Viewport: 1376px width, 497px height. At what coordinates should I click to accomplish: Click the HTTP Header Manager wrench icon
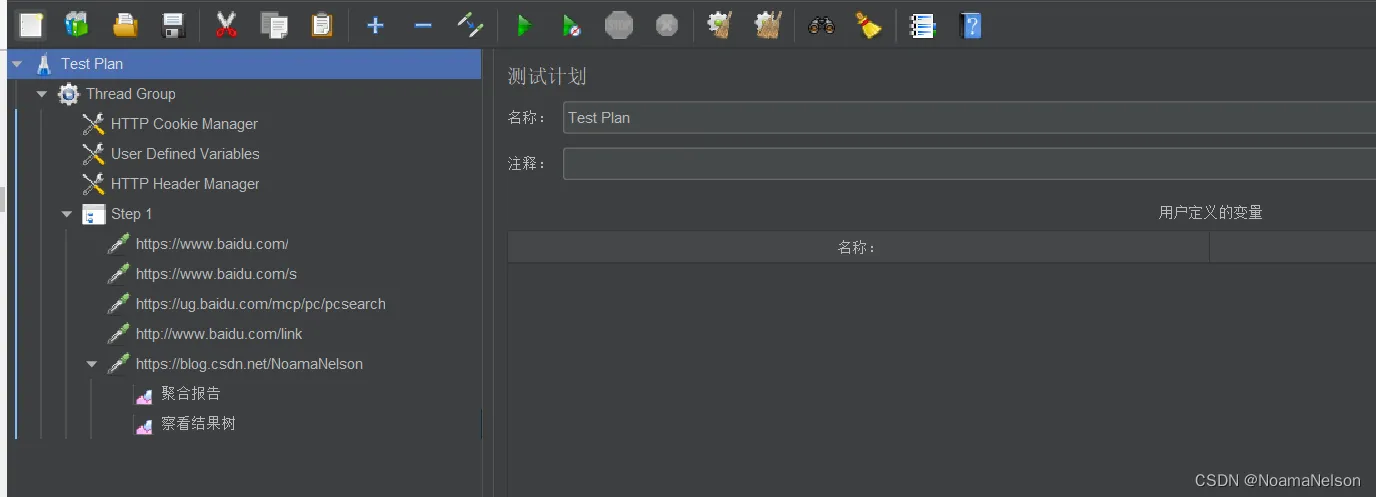click(x=93, y=184)
